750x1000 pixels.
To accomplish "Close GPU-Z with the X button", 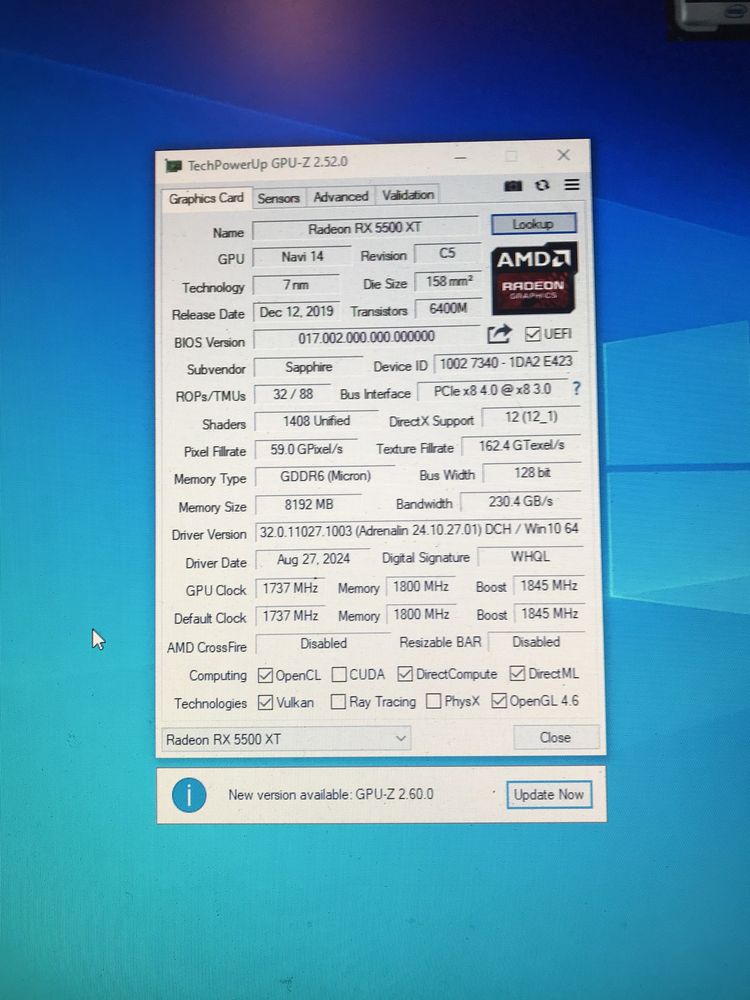I will coord(563,155).
